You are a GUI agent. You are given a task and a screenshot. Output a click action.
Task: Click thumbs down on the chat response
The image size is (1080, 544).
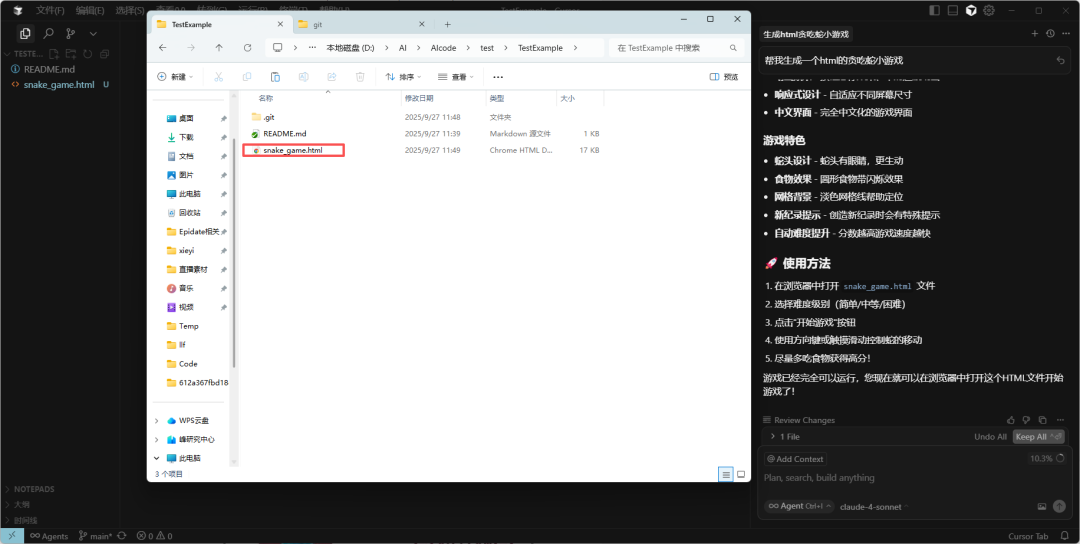[x=1025, y=420]
